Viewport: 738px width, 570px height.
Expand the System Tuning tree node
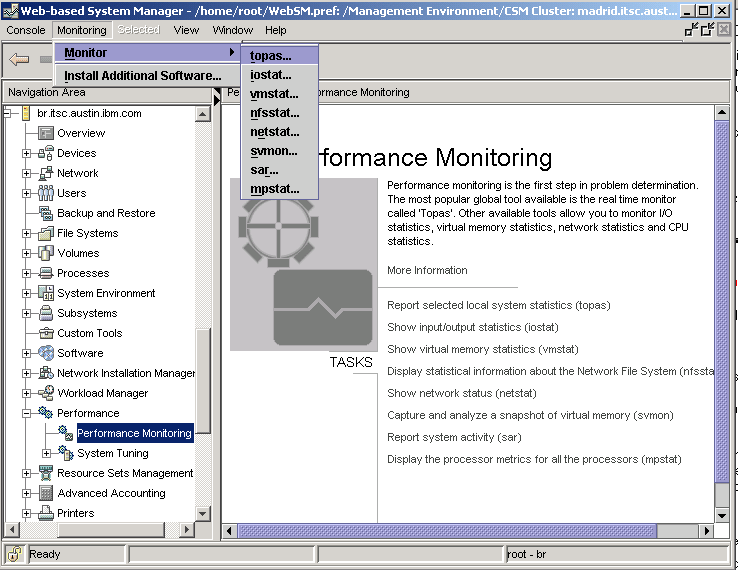46,453
